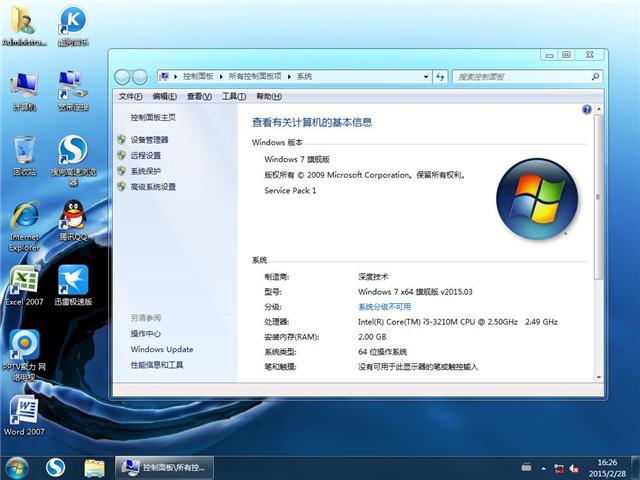
Task: Launch the Kugou music desktop shortcut
Action: [73, 26]
